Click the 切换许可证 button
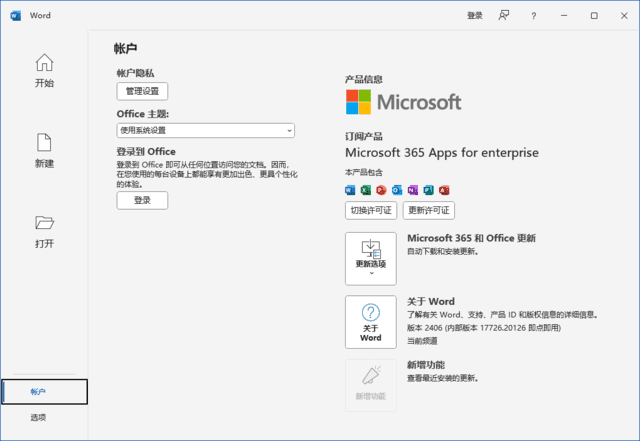Screen dimensions: 640x441 point(370,210)
